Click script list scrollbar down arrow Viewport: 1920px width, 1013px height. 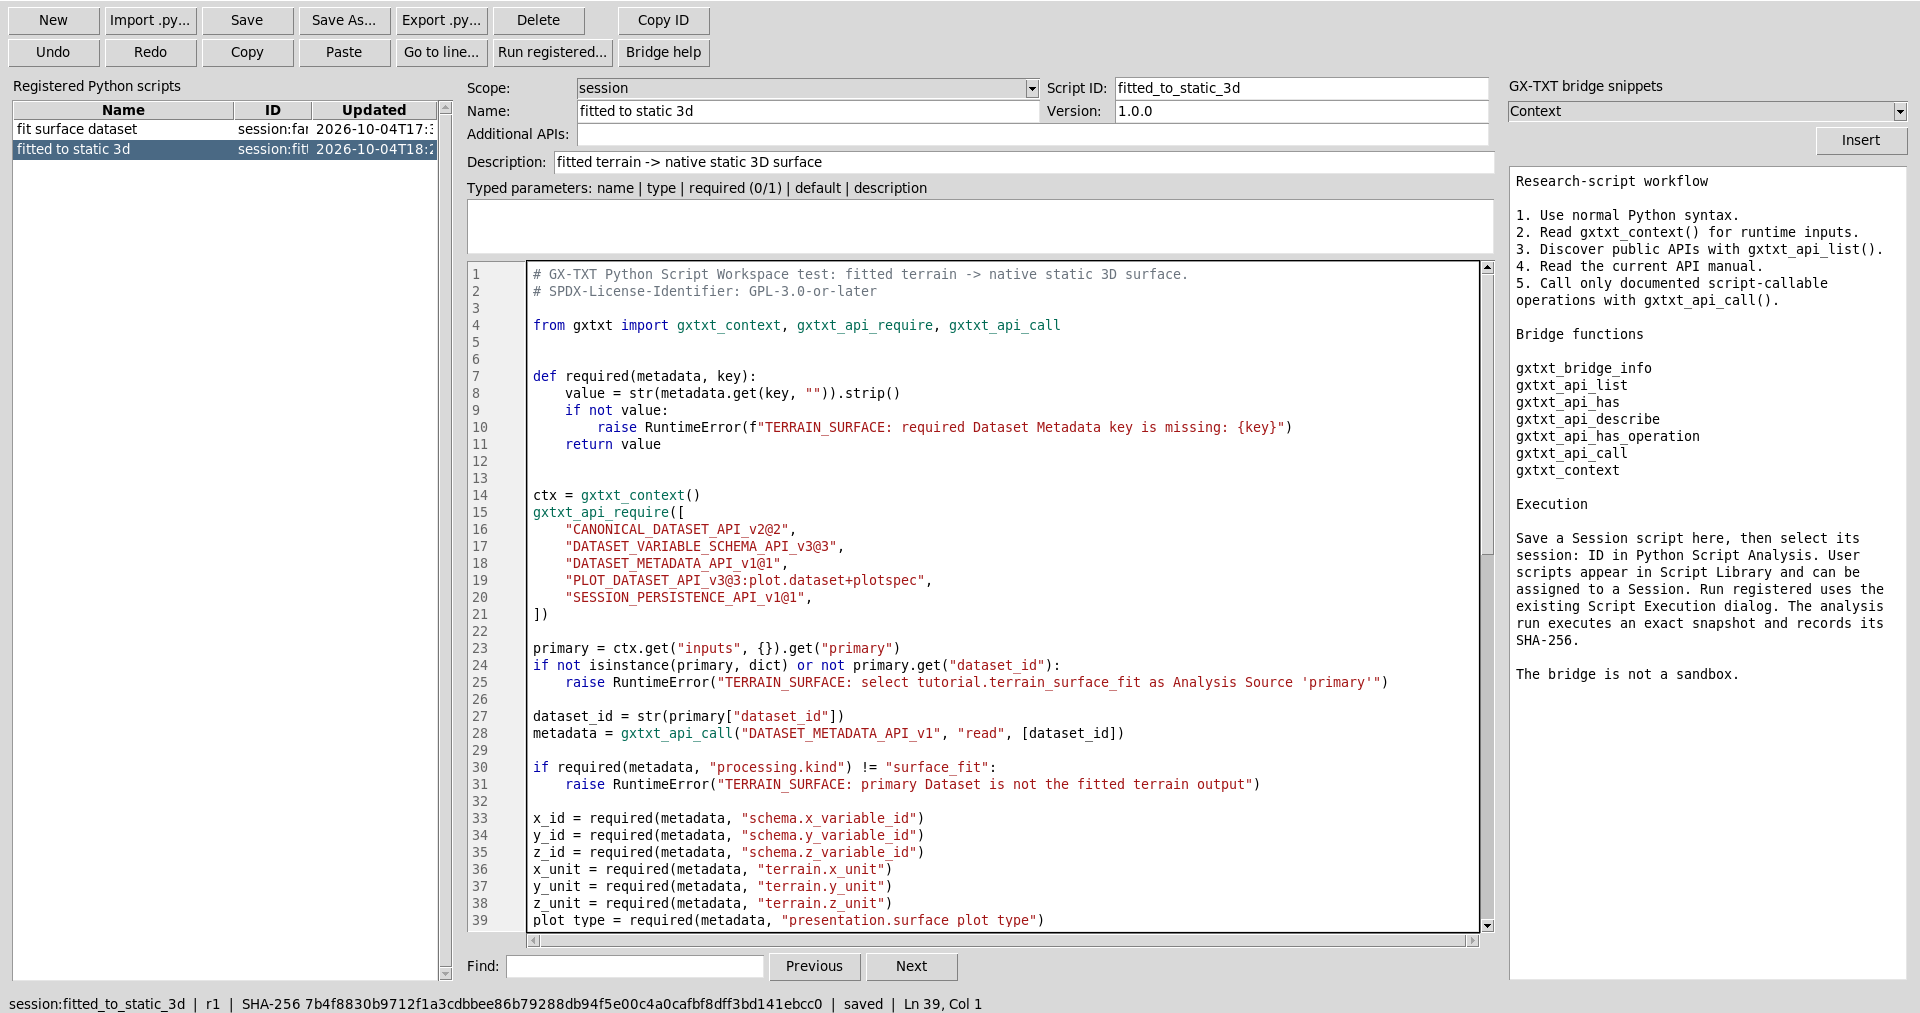pos(446,974)
